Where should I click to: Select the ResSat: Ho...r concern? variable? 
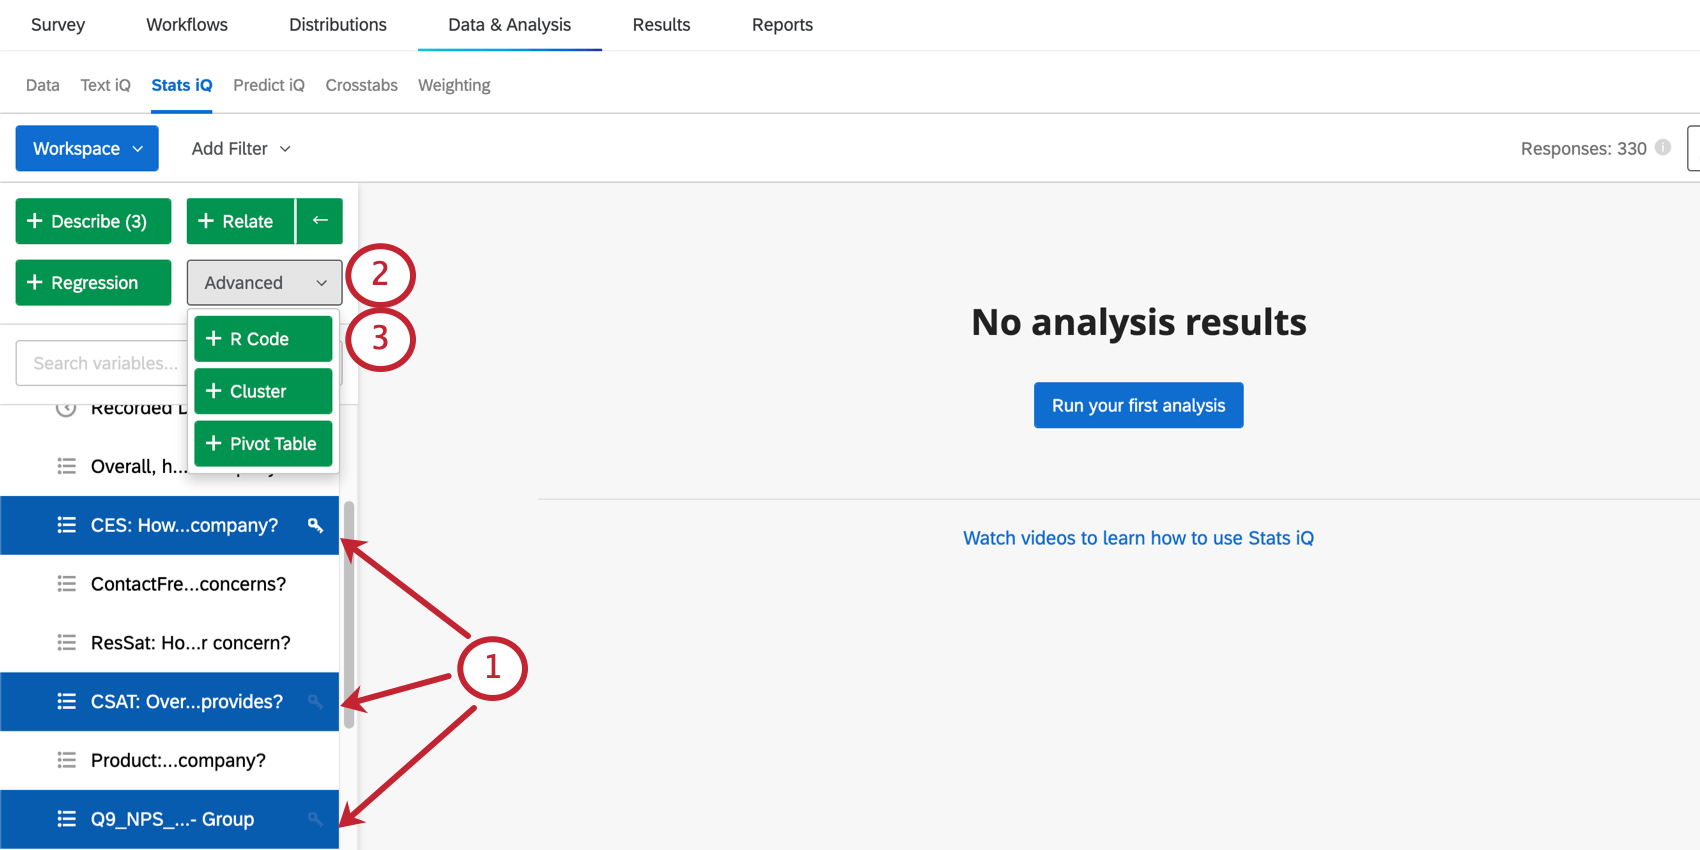[169, 642]
